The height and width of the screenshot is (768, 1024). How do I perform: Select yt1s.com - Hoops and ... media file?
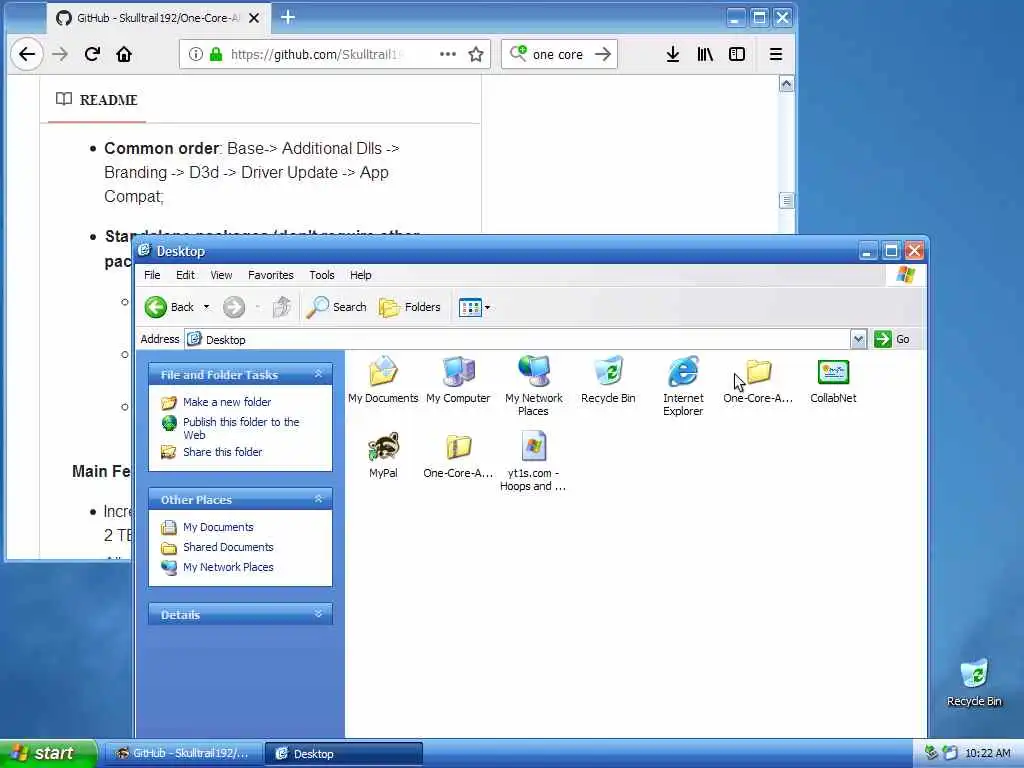click(x=534, y=460)
